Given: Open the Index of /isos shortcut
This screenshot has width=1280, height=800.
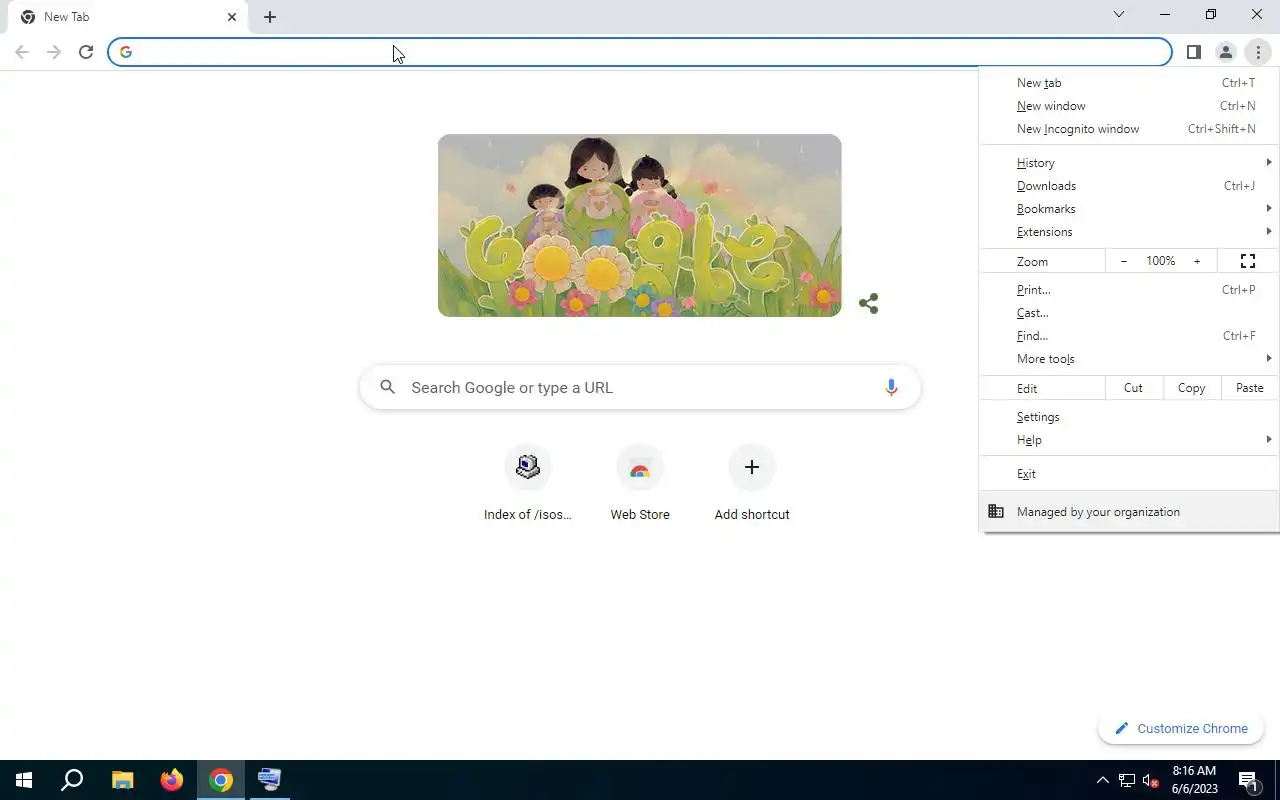Looking at the screenshot, I should coord(528,484).
